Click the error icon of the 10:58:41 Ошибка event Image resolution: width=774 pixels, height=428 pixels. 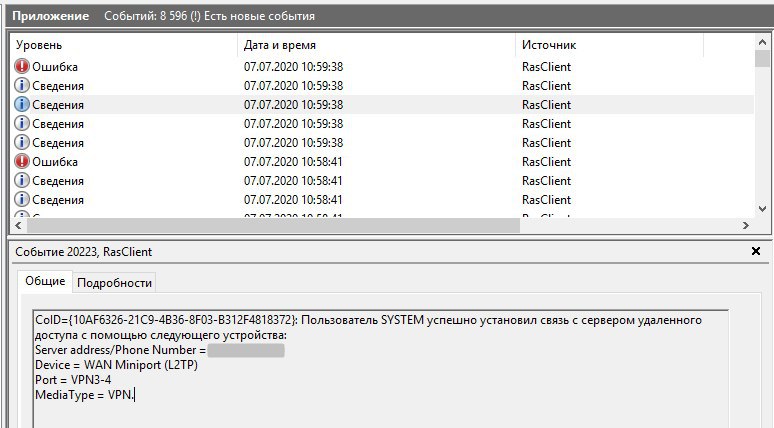click(x=22, y=162)
